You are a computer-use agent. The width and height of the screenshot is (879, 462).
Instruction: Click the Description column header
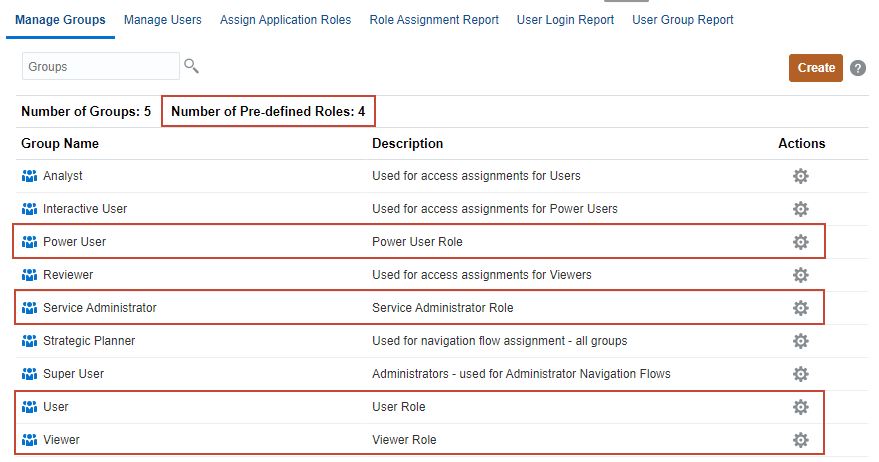[x=408, y=144]
